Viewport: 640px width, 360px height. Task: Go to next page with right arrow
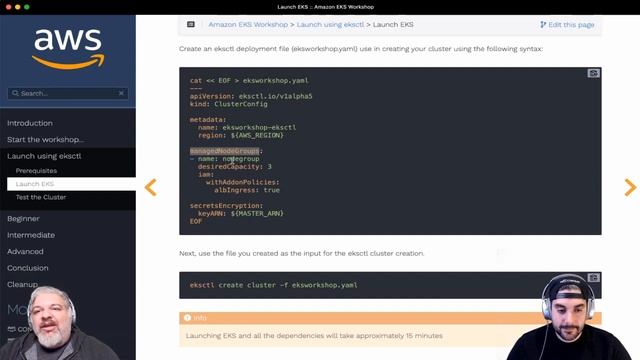(630, 187)
